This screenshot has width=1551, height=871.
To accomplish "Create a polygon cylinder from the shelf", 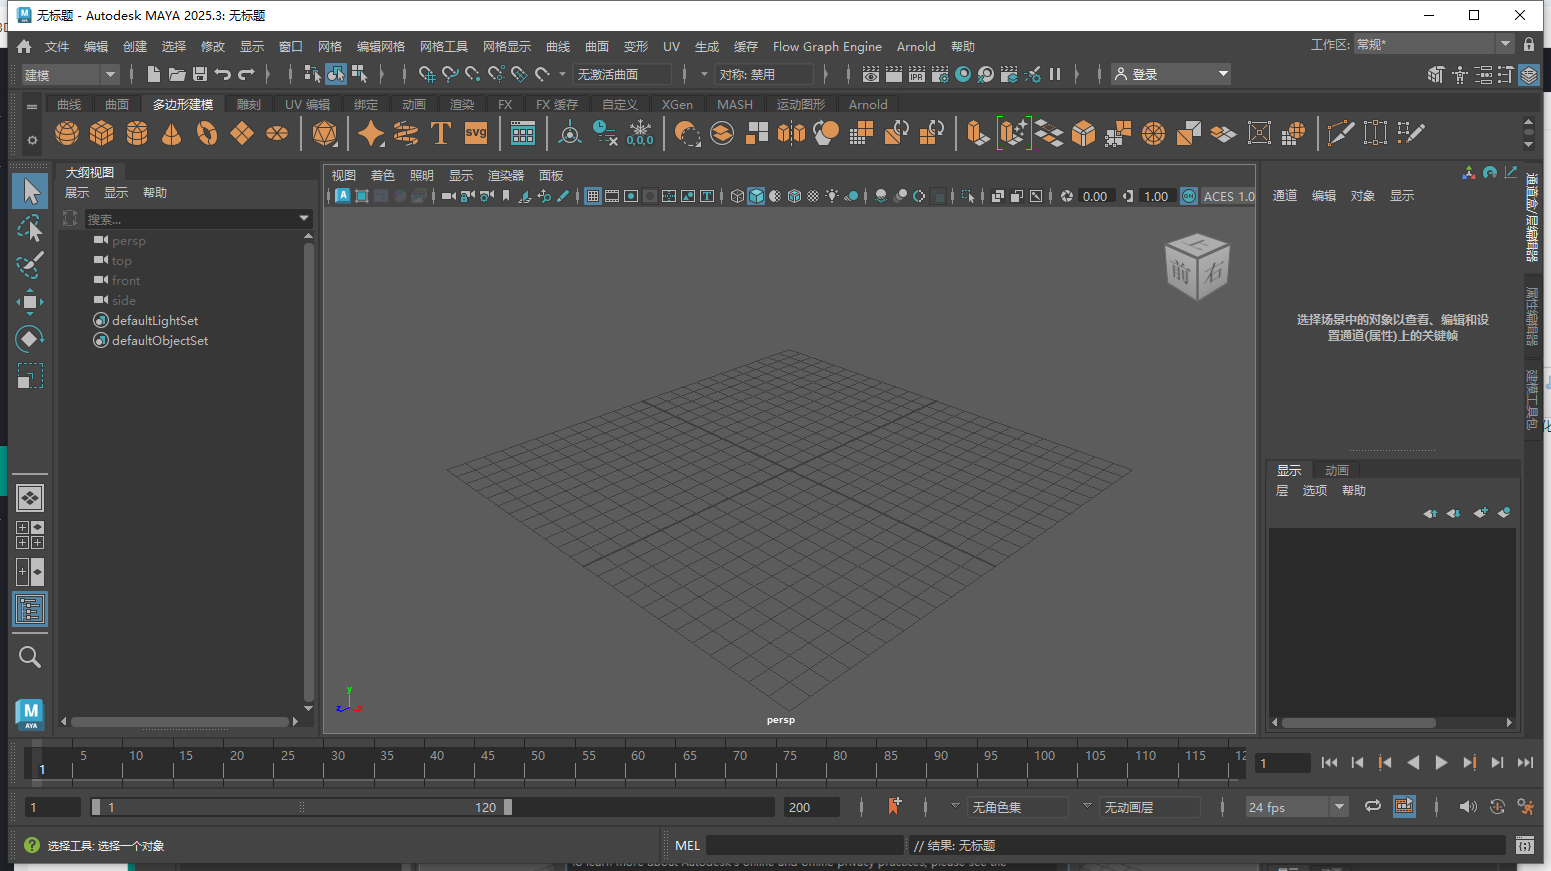I will 137,133.
